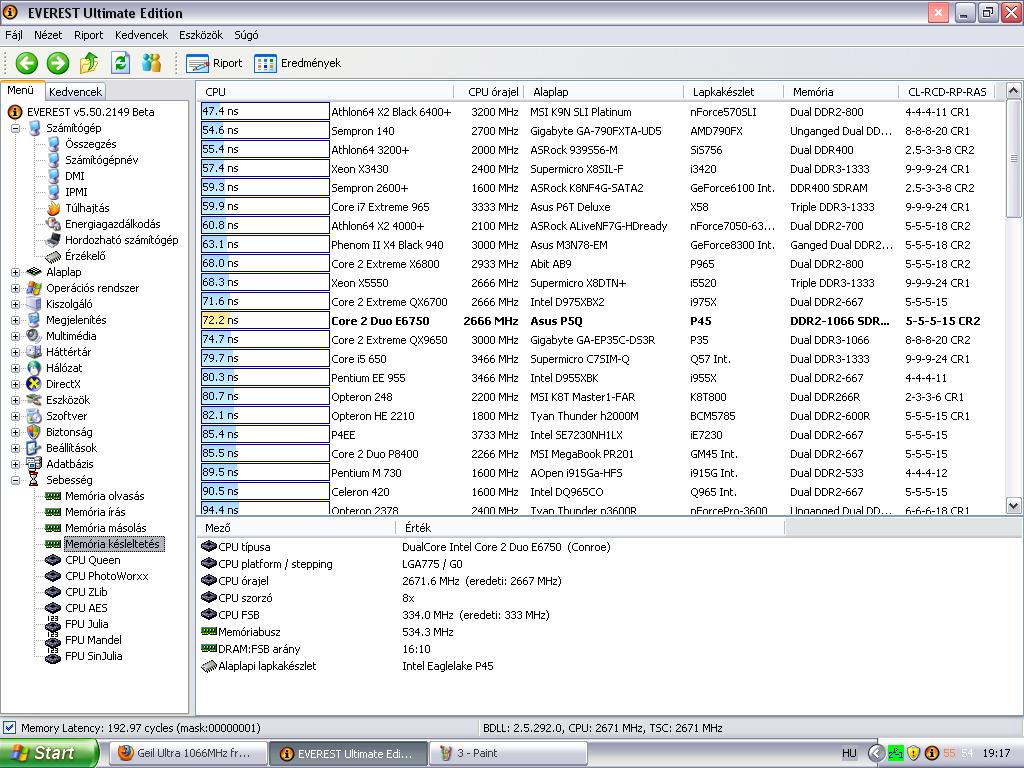Expand the Biztonság tree node

tap(15, 432)
